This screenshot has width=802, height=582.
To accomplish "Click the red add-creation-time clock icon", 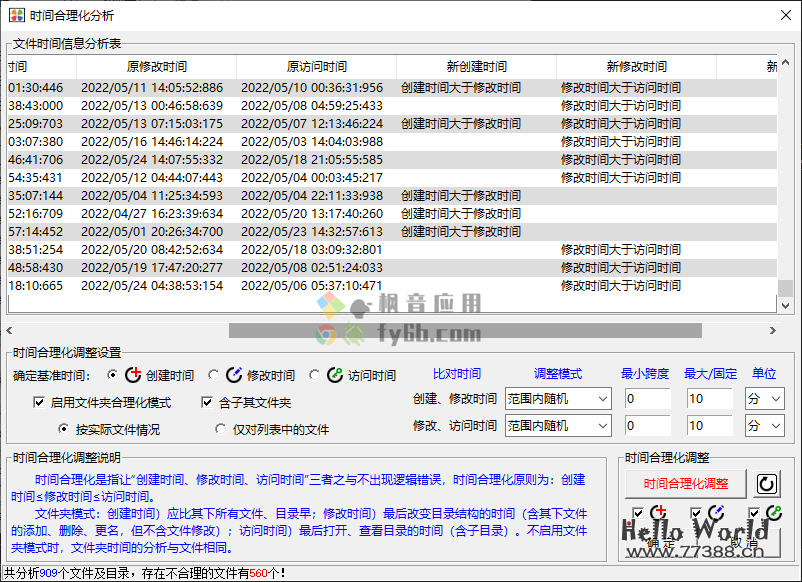I will (x=658, y=511).
